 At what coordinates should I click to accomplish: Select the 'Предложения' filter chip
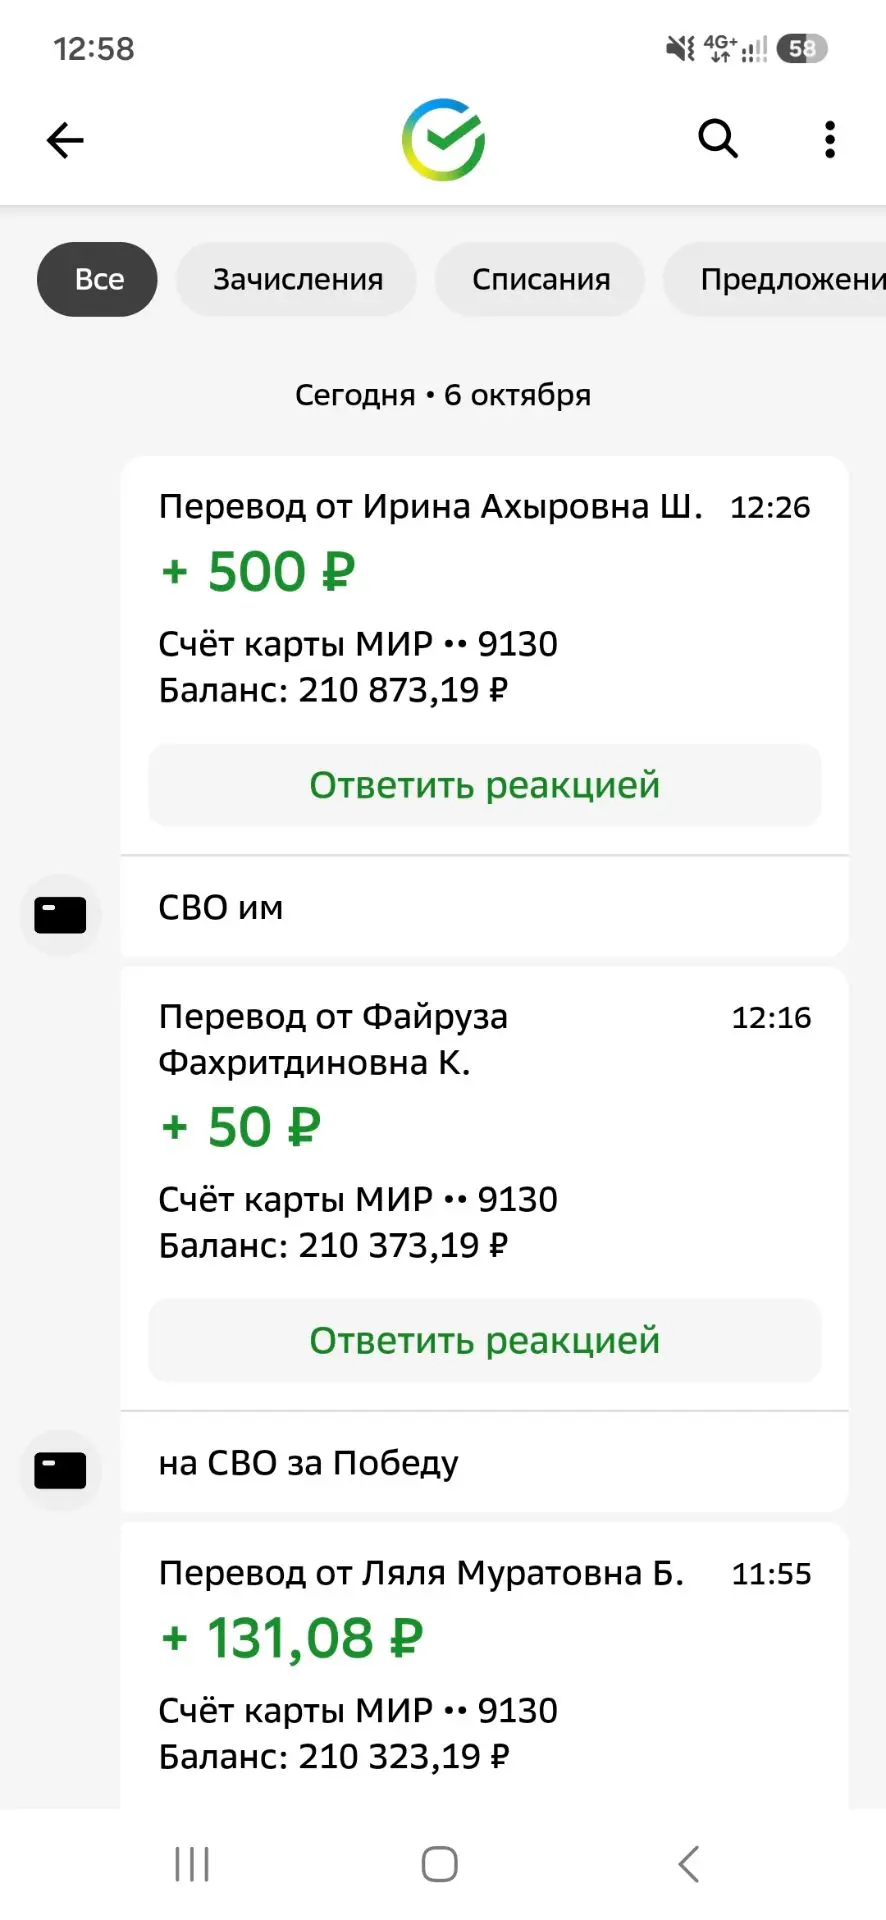[x=776, y=279]
